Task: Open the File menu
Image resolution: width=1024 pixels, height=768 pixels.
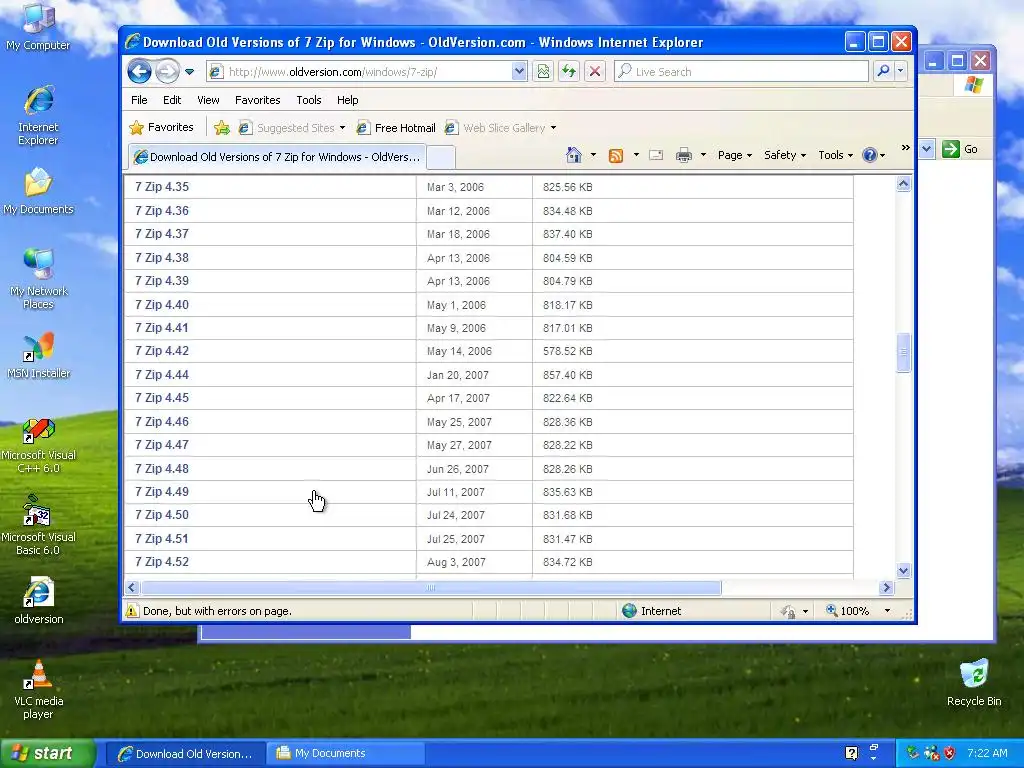Action: [139, 100]
